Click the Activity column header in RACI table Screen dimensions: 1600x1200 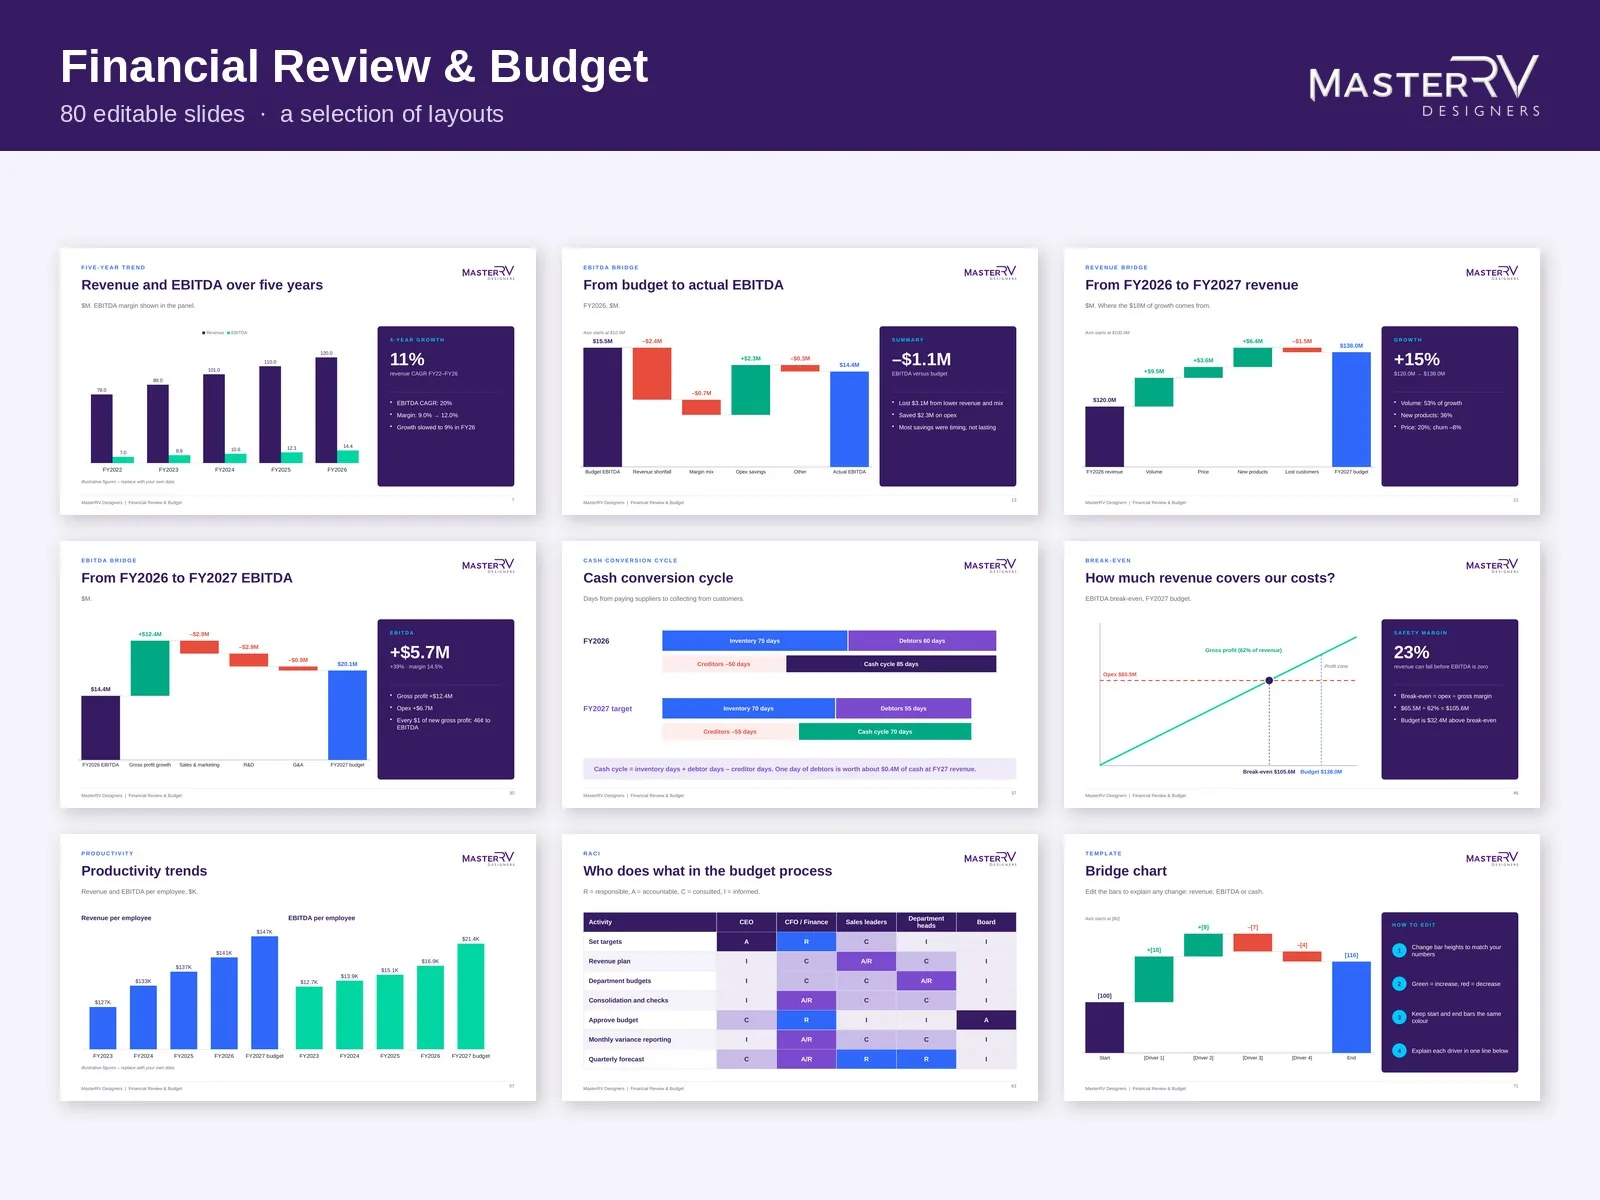(x=650, y=922)
